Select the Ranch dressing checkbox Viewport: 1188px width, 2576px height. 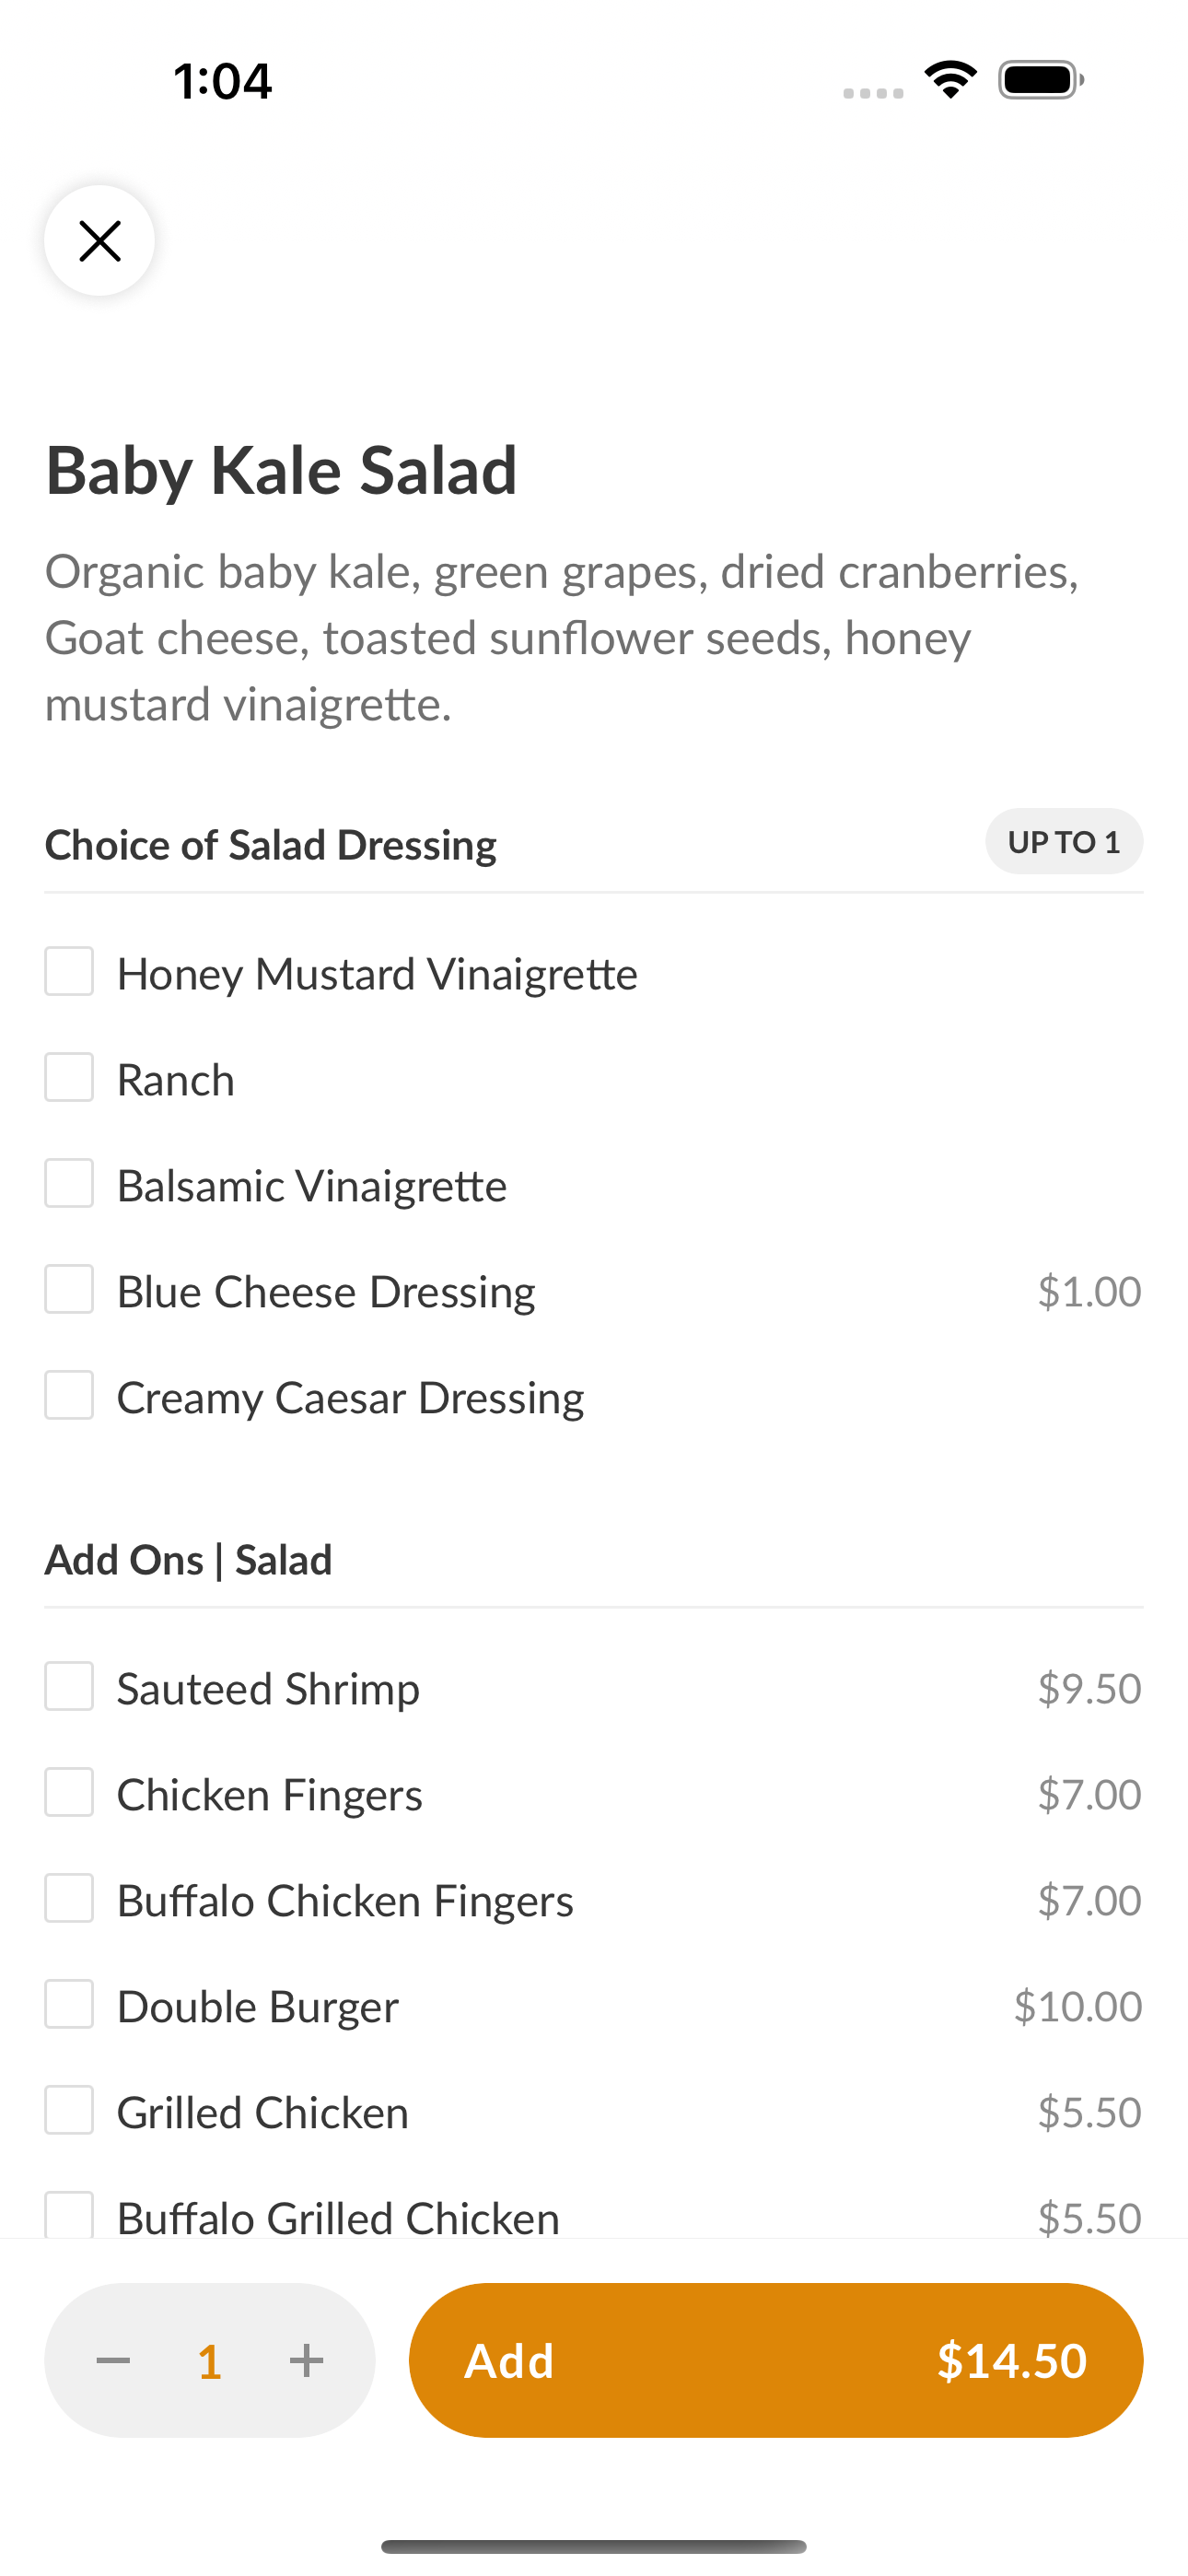pos(69,1078)
